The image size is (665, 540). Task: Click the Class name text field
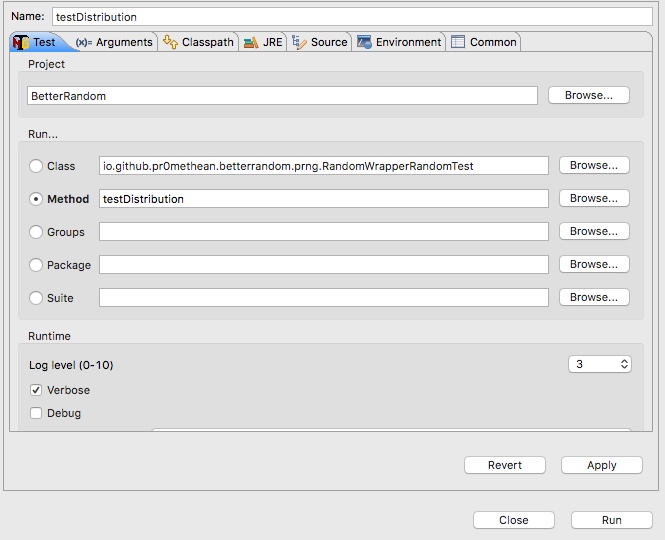pyautogui.click(x=324, y=166)
